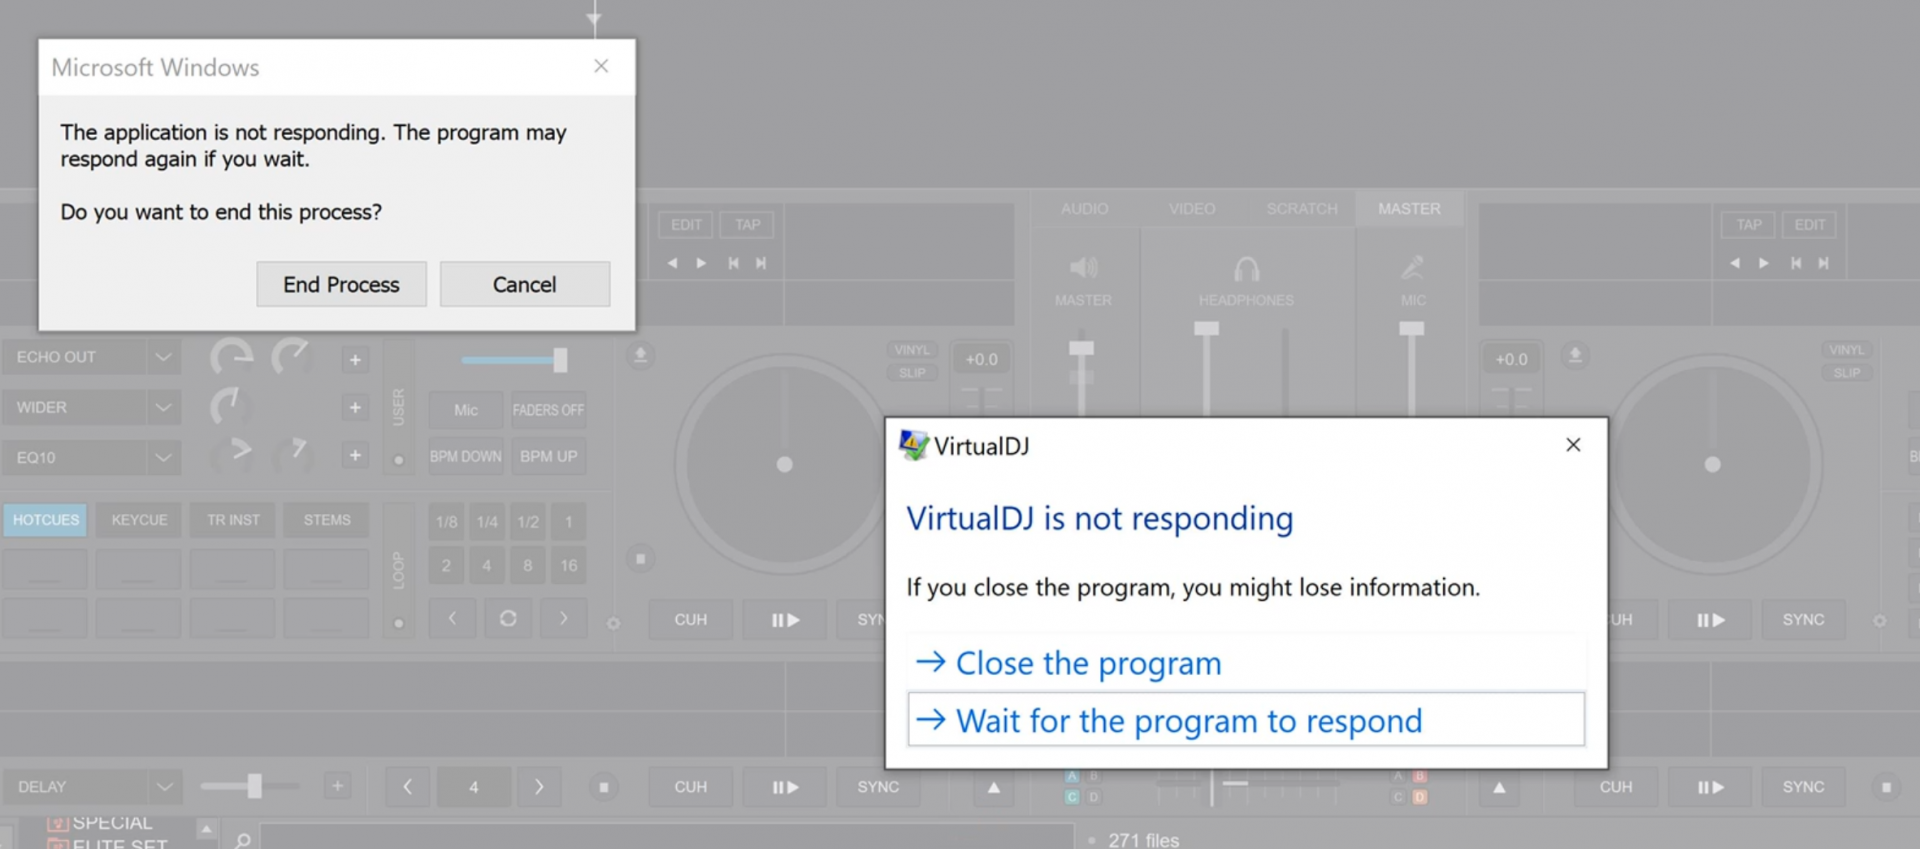Toggle SLIP mode on right deck
This screenshot has height=849, width=1920.
pyautogui.click(x=1846, y=373)
